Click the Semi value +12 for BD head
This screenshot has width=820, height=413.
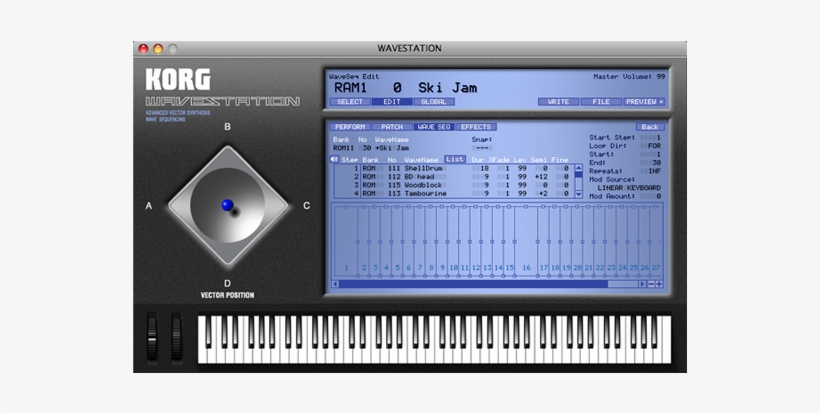point(541,177)
